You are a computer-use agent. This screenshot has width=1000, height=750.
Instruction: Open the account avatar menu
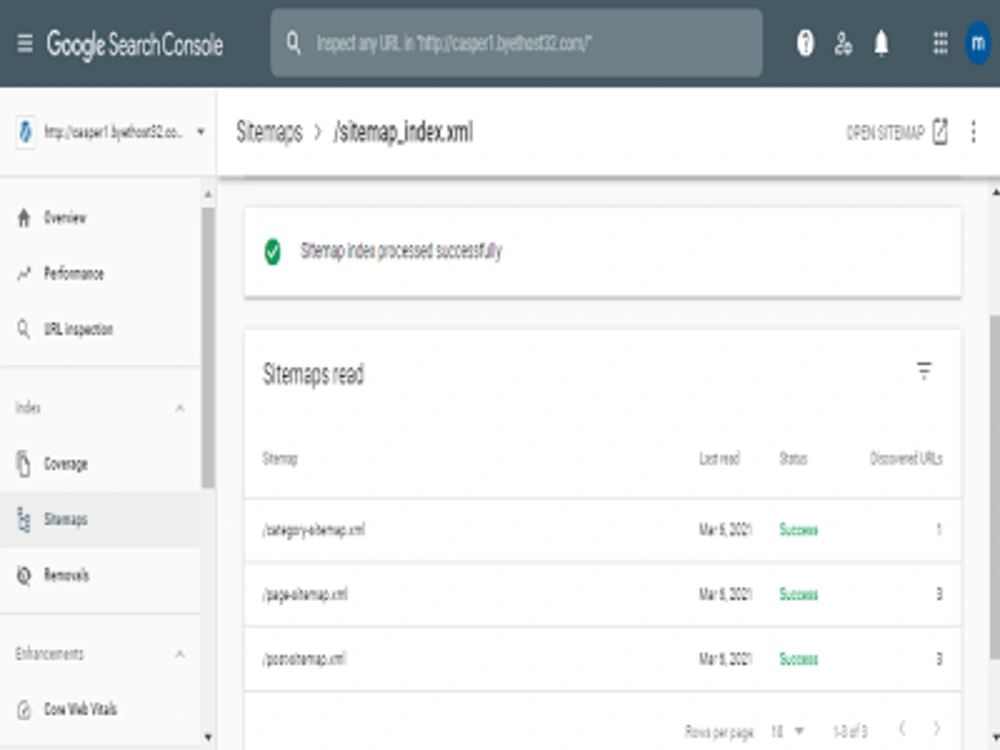point(978,43)
